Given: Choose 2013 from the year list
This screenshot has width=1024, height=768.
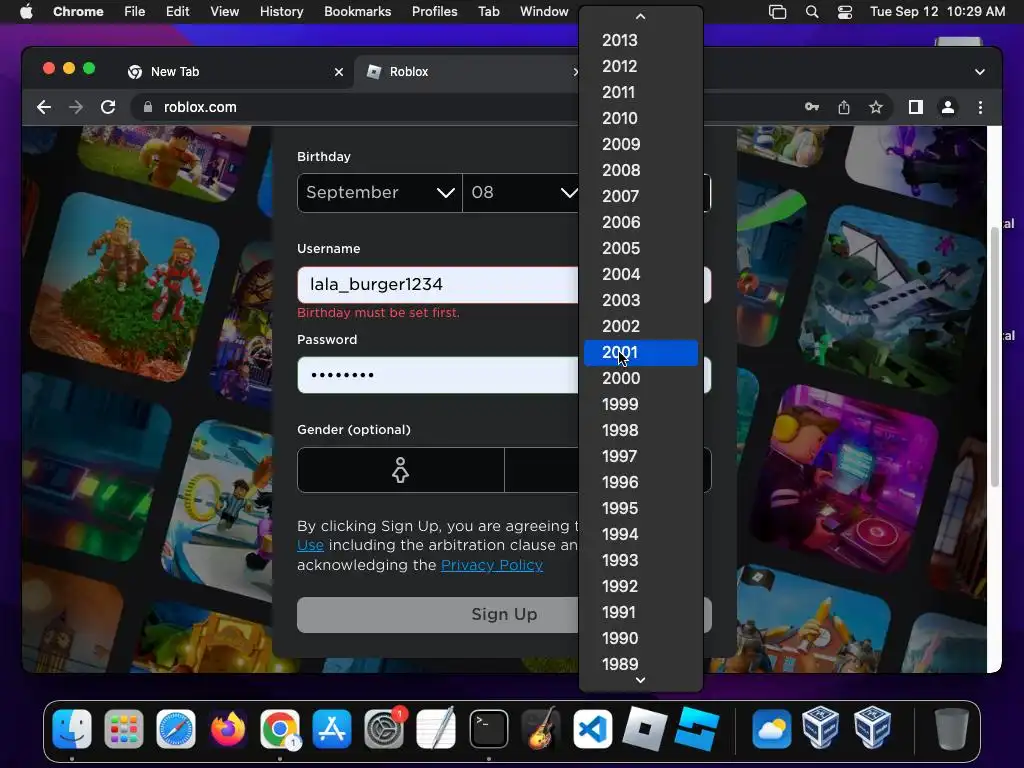Looking at the screenshot, I should coord(641,40).
